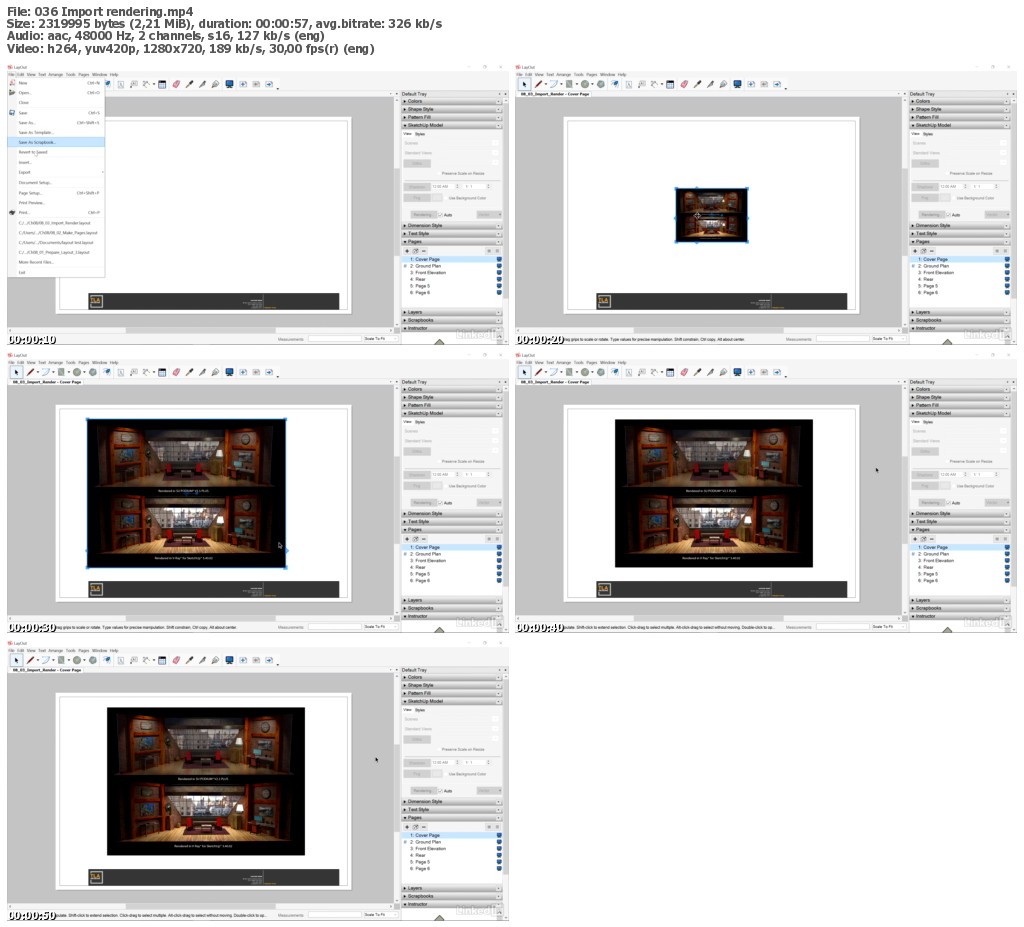Expand Pattern Fill panel in 00:00:30 frame
Viewport: 1024px width, 927px height.
point(451,405)
